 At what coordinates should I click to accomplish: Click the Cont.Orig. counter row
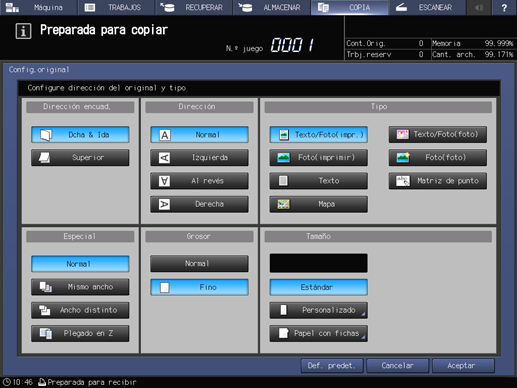[387, 43]
